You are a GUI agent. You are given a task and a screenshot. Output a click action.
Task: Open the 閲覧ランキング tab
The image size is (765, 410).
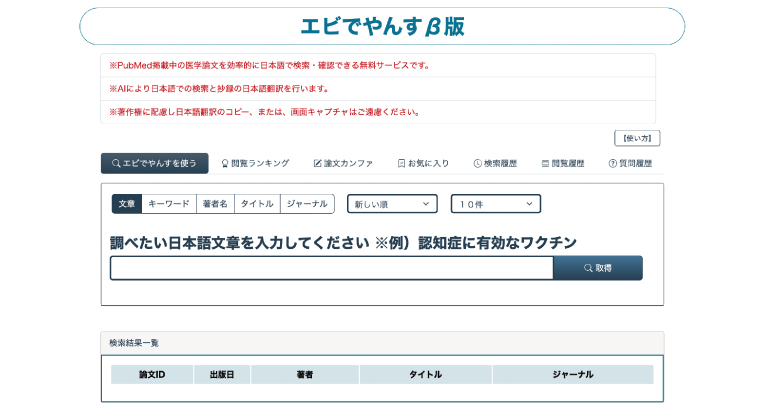pyautogui.click(x=255, y=163)
